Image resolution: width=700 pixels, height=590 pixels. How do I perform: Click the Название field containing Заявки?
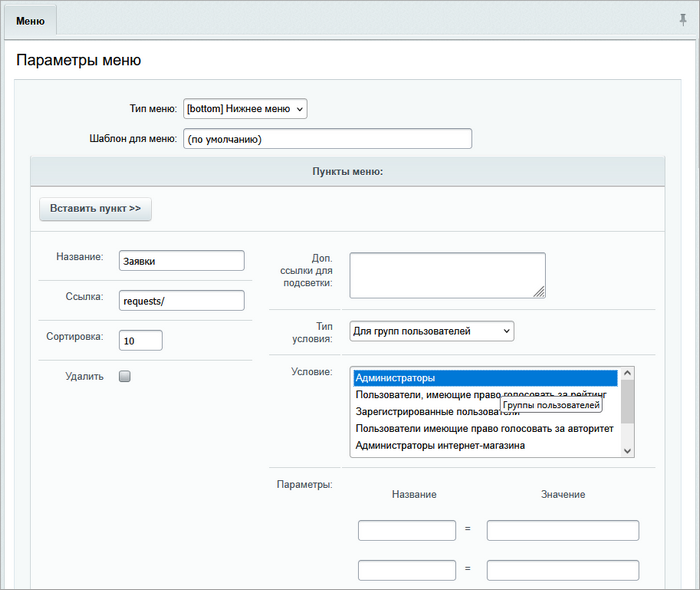pyautogui.click(x=181, y=260)
